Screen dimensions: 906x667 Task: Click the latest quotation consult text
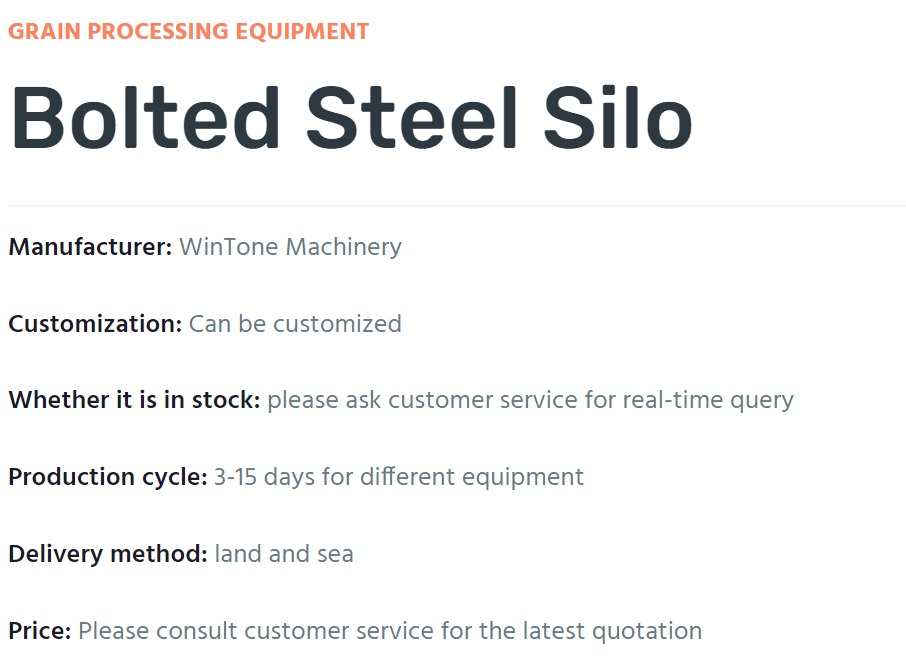click(390, 631)
